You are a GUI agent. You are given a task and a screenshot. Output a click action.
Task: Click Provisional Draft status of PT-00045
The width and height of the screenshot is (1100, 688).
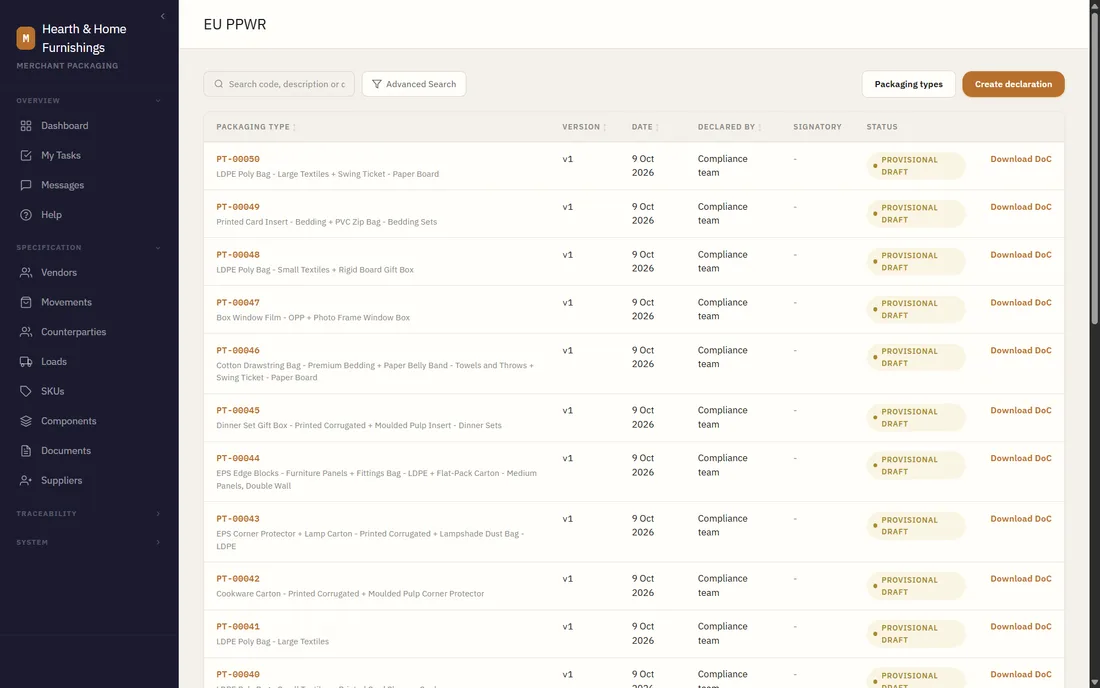915,417
